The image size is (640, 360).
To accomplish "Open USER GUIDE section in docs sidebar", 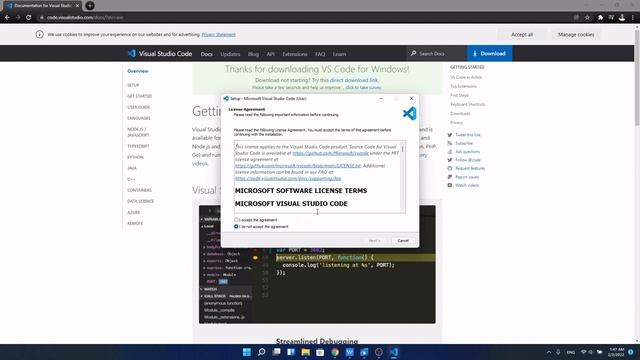I will point(138,107).
